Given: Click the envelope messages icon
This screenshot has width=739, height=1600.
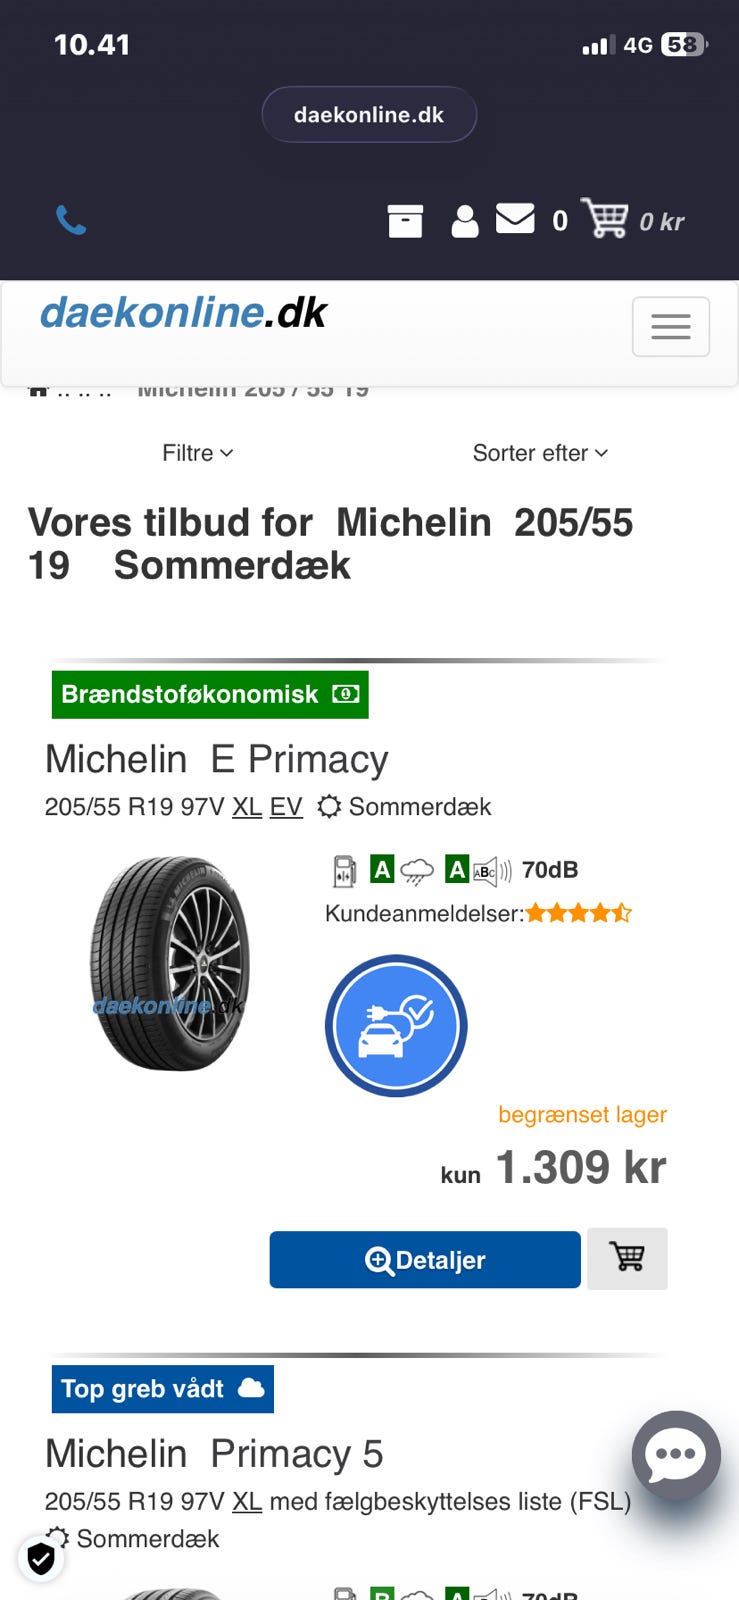Looking at the screenshot, I should click(x=515, y=218).
